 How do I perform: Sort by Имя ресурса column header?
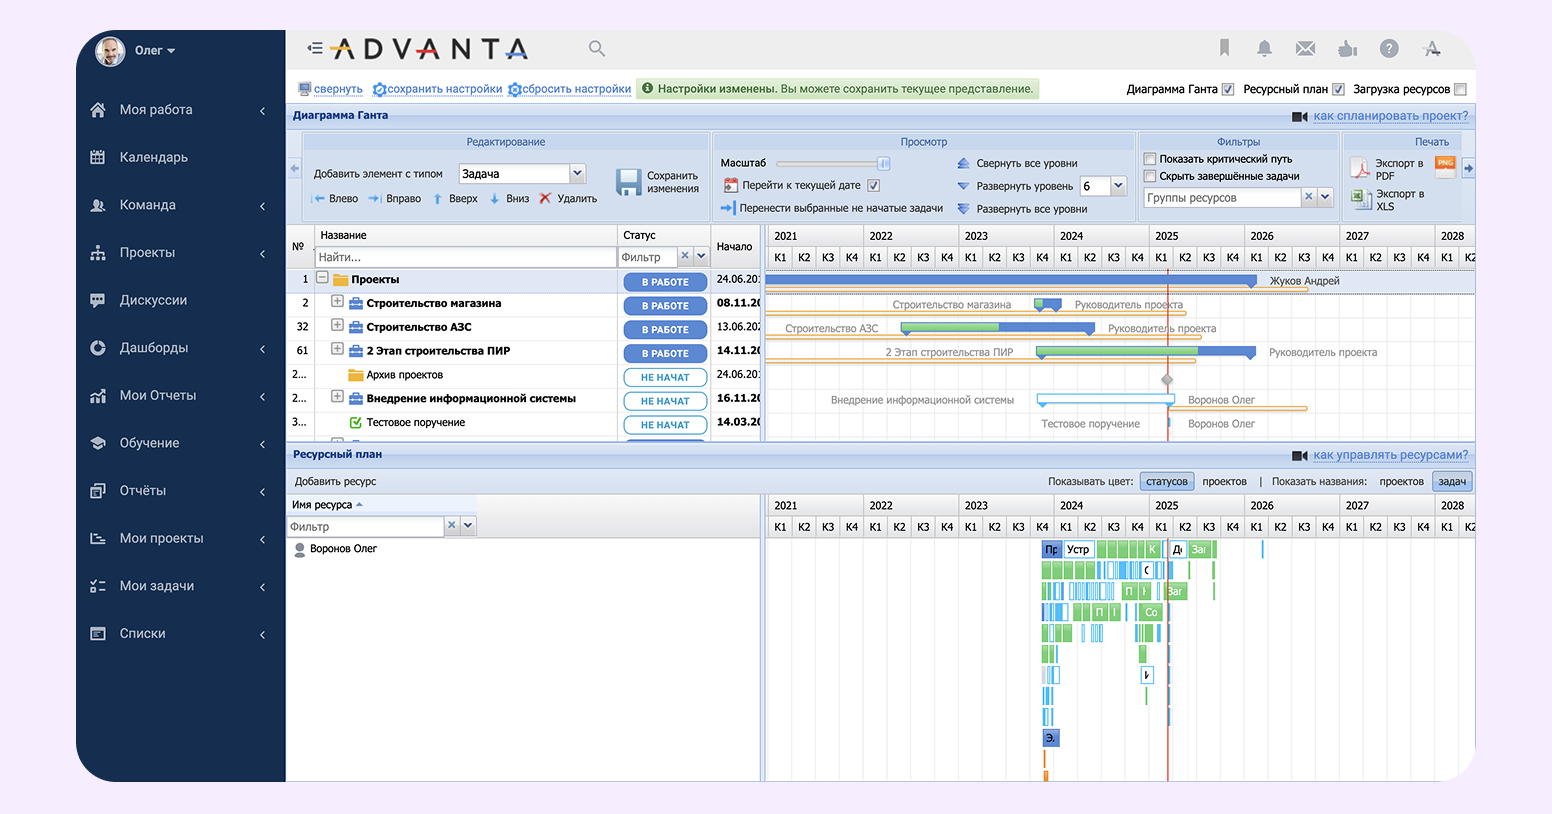[x=326, y=505]
